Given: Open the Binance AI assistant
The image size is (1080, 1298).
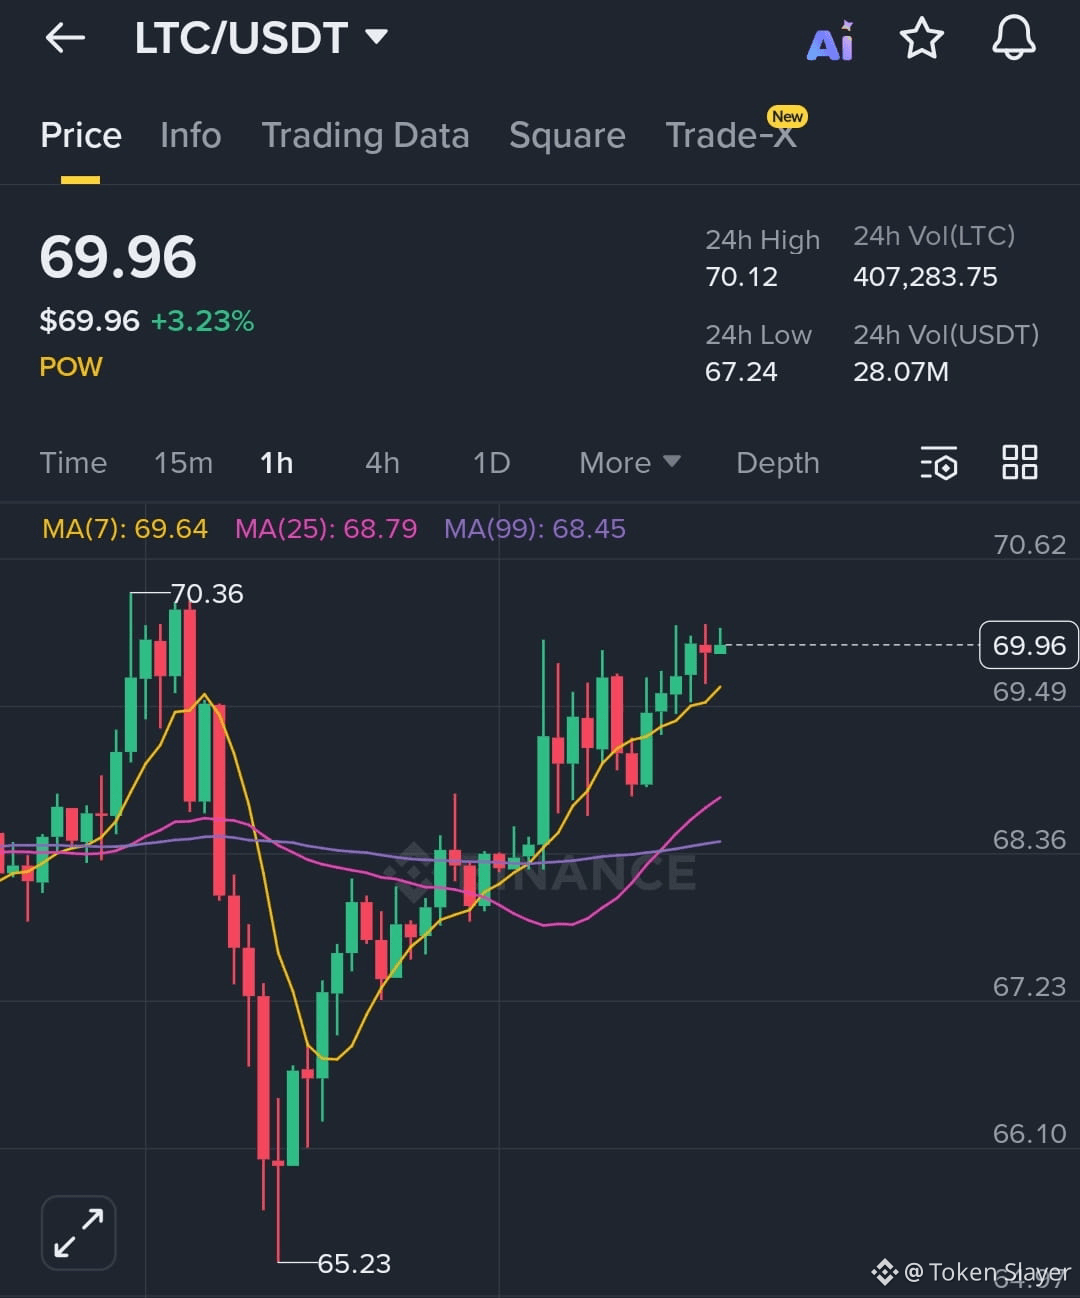Looking at the screenshot, I should 830,40.
